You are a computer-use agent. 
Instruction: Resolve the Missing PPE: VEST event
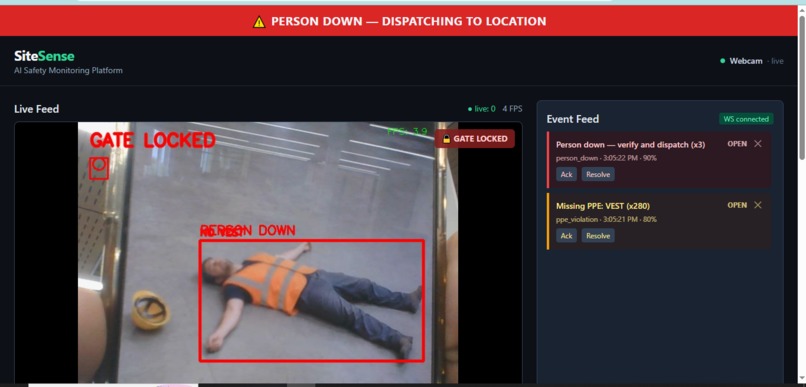pyautogui.click(x=598, y=235)
